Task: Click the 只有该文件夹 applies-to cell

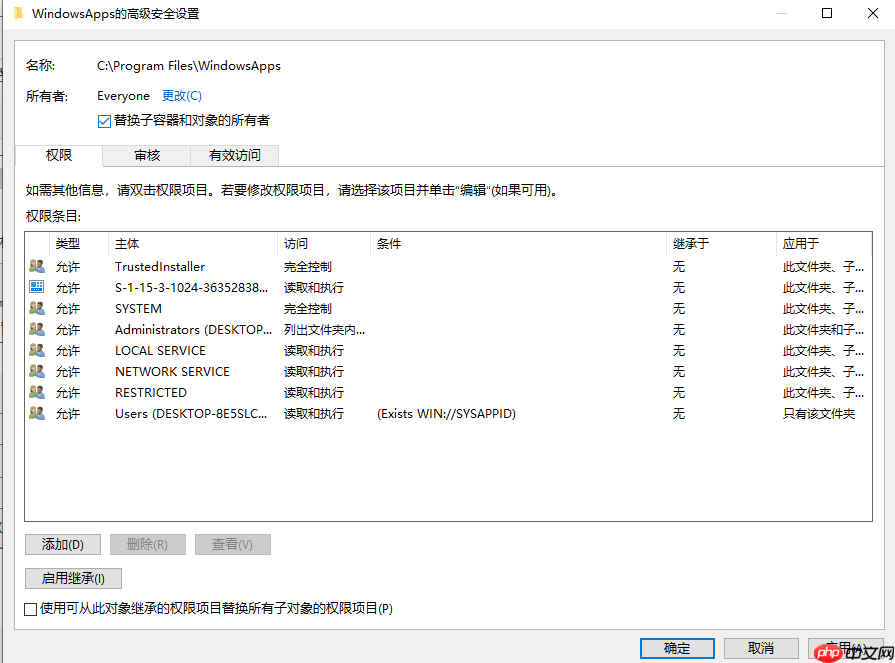Action: click(819, 414)
